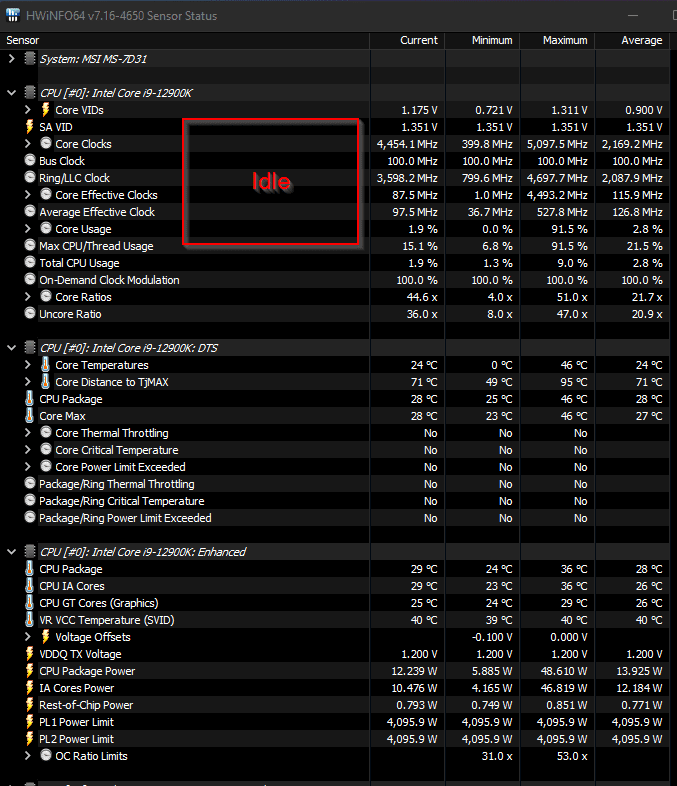This screenshot has height=786, width=677.
Task: Click the 95 °C TjMAX distance maximum value
Action: [574, 382]
